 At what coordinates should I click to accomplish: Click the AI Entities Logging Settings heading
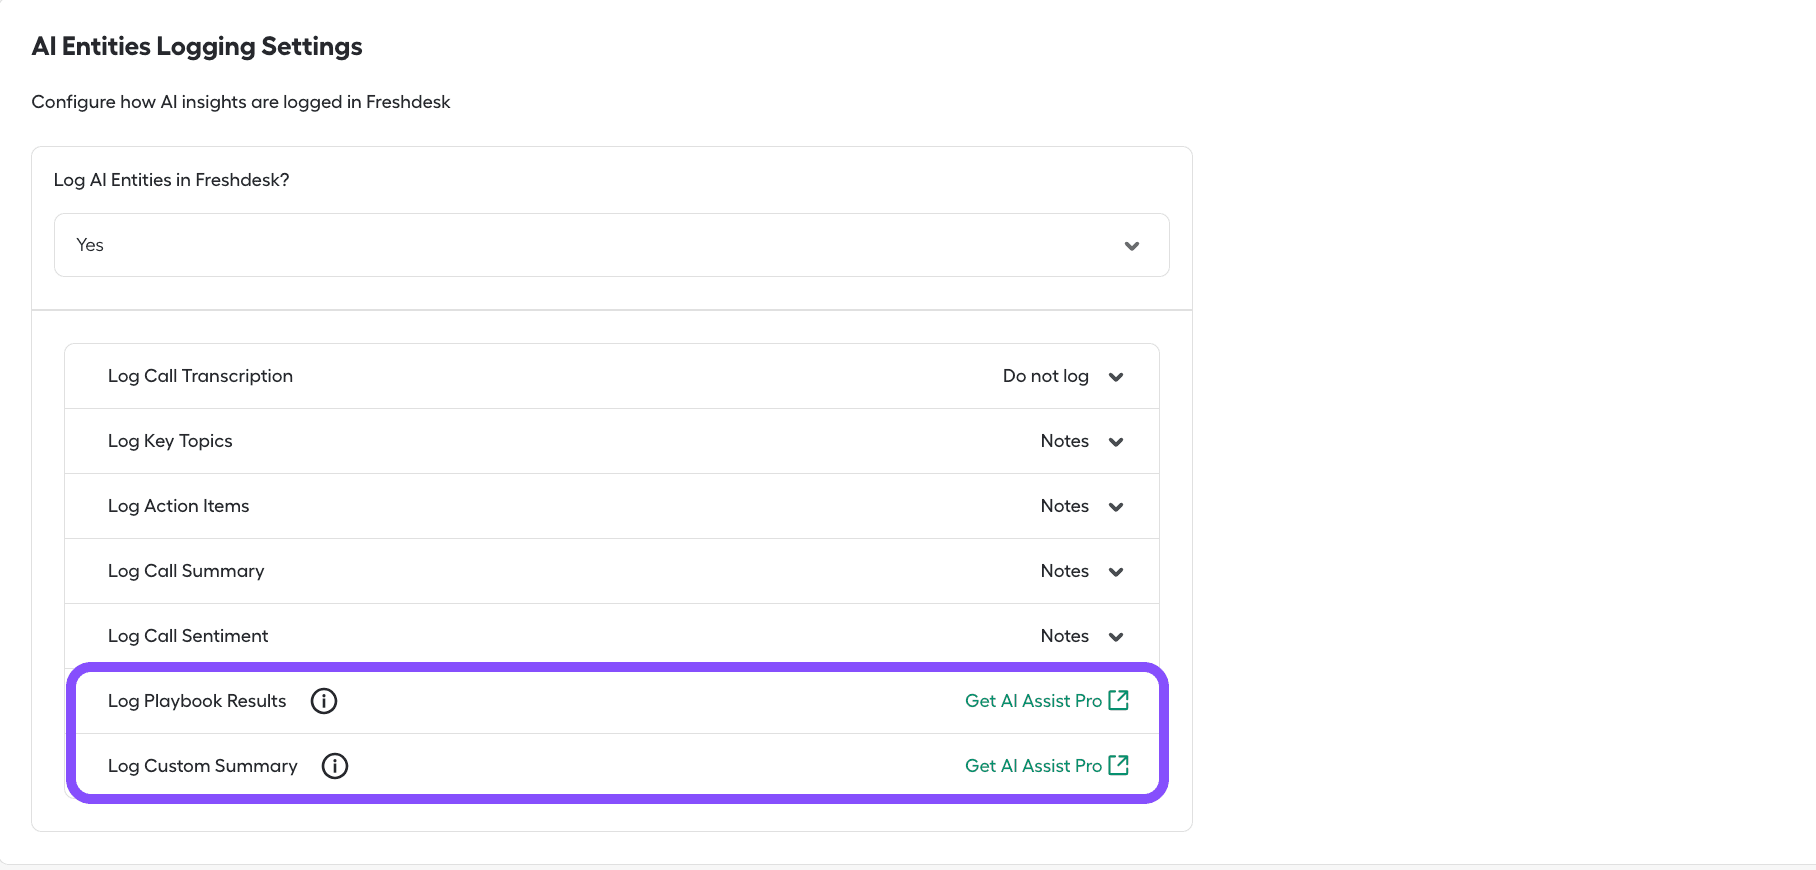(x=197, y=47)
